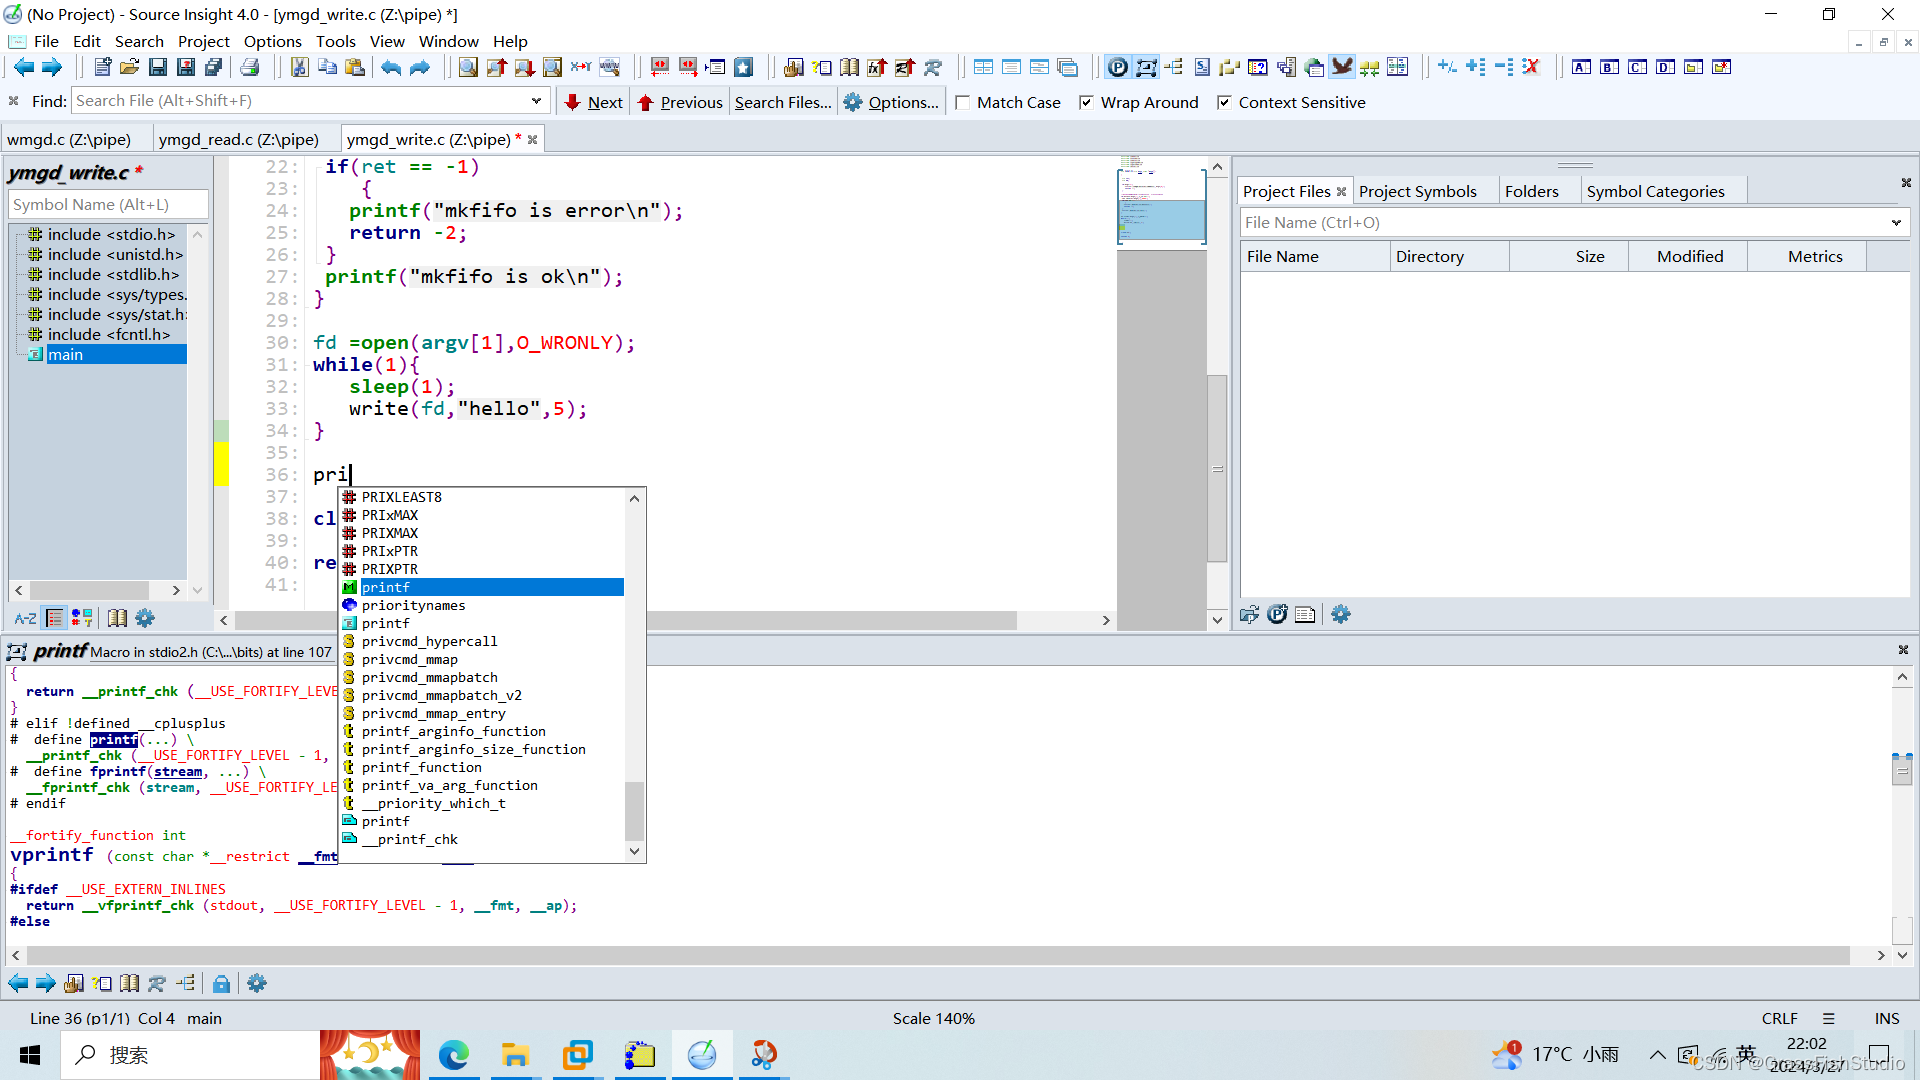This screenshot has width=1920, height=1080.
Task: Enable Match Case in search bar
Action: tap(963, 101)
